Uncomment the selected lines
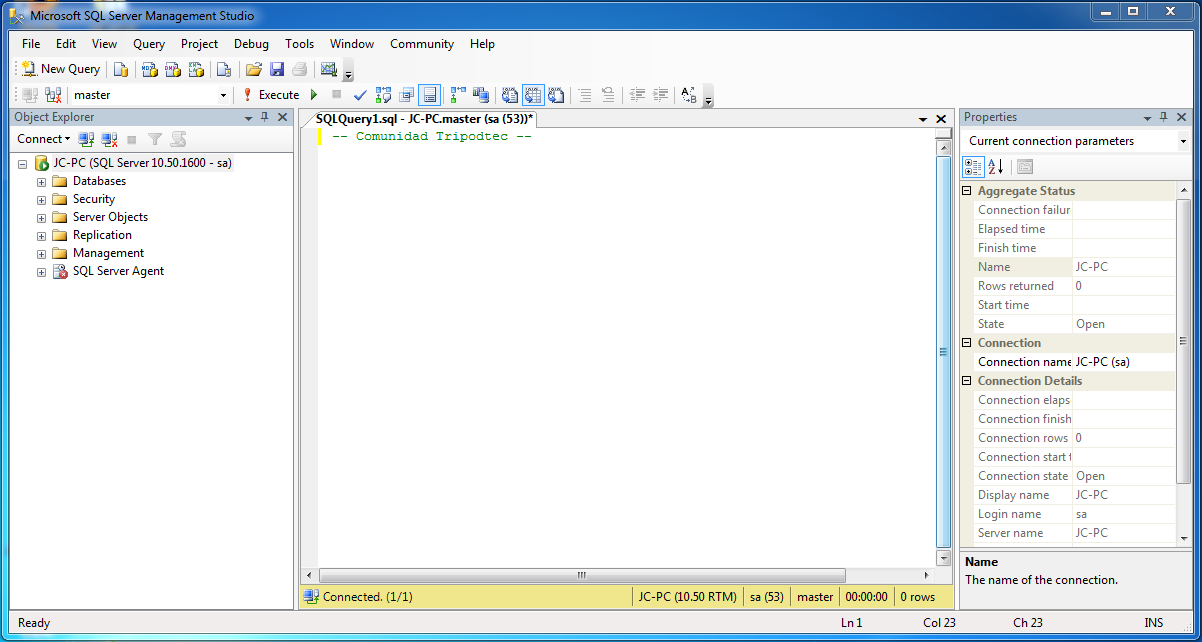1202x642 pixels. coord(607,95)
